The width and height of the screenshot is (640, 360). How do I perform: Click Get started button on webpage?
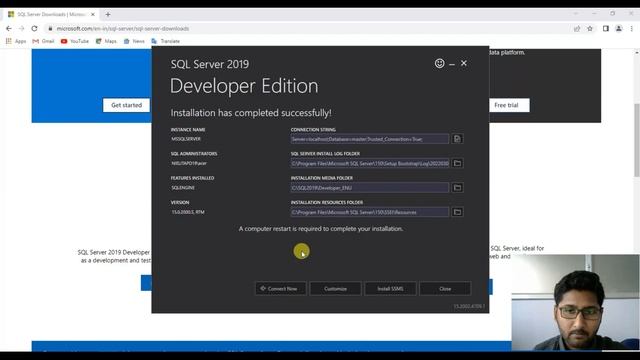pyautogui.click(x=127, y=105)
